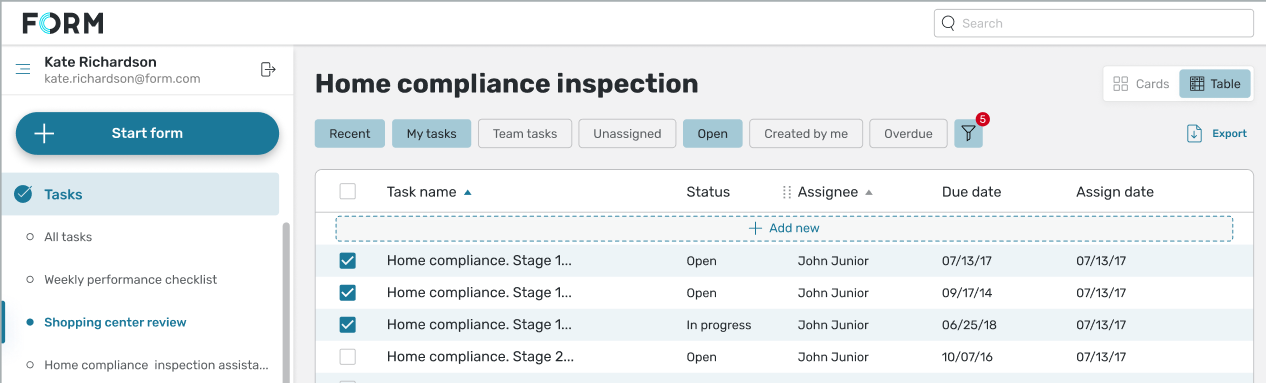Click the Due date column header
This screenshot has width=1266, height=383.
click(971, 192)
